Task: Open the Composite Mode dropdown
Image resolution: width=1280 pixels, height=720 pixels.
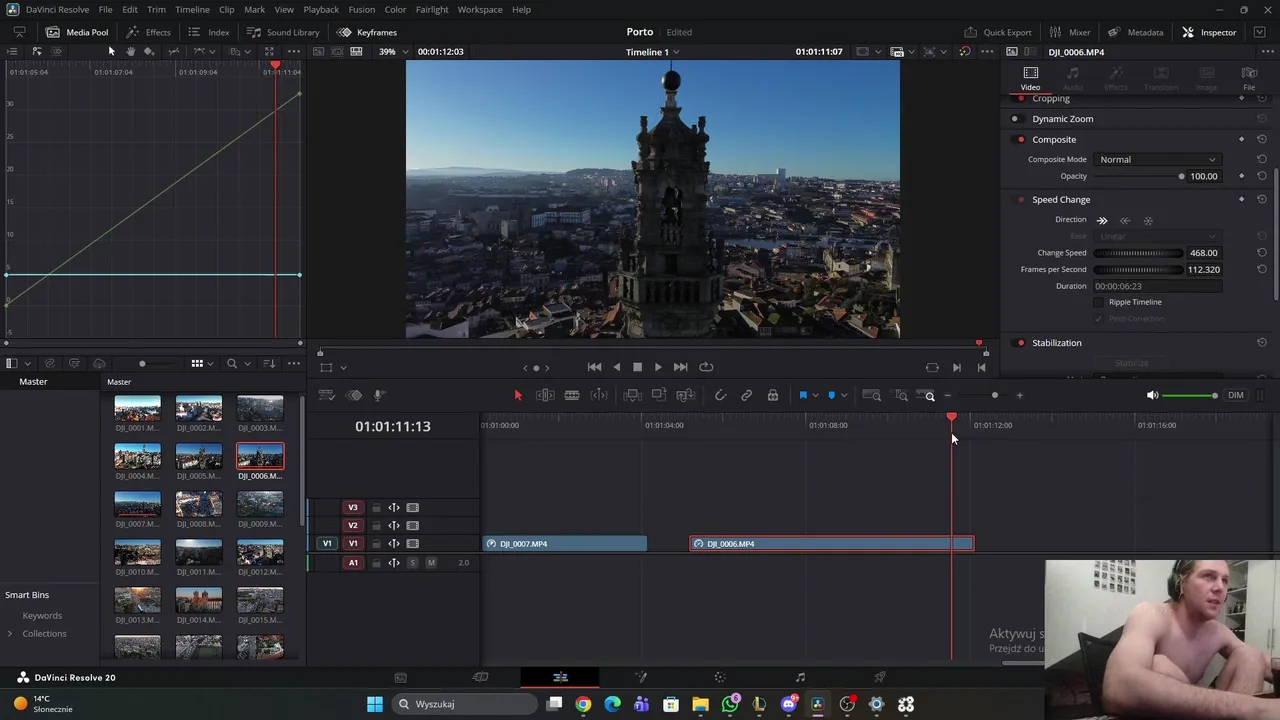Action: 1158,160
